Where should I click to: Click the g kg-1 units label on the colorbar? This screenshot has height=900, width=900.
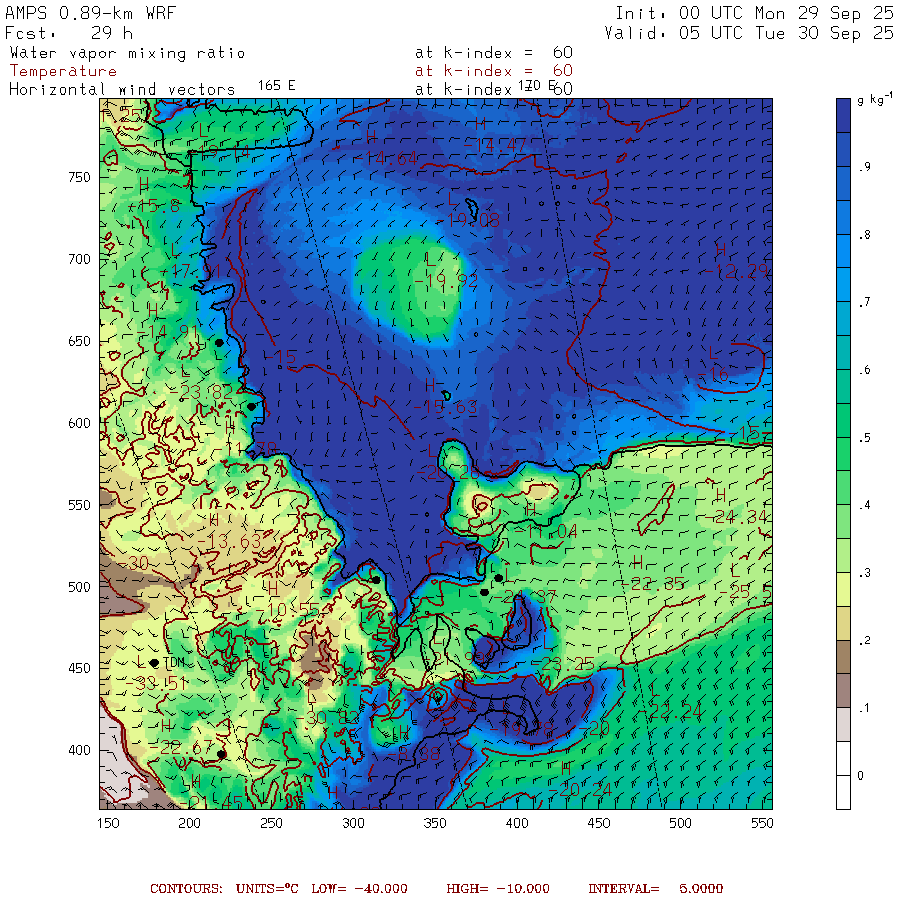876,99
